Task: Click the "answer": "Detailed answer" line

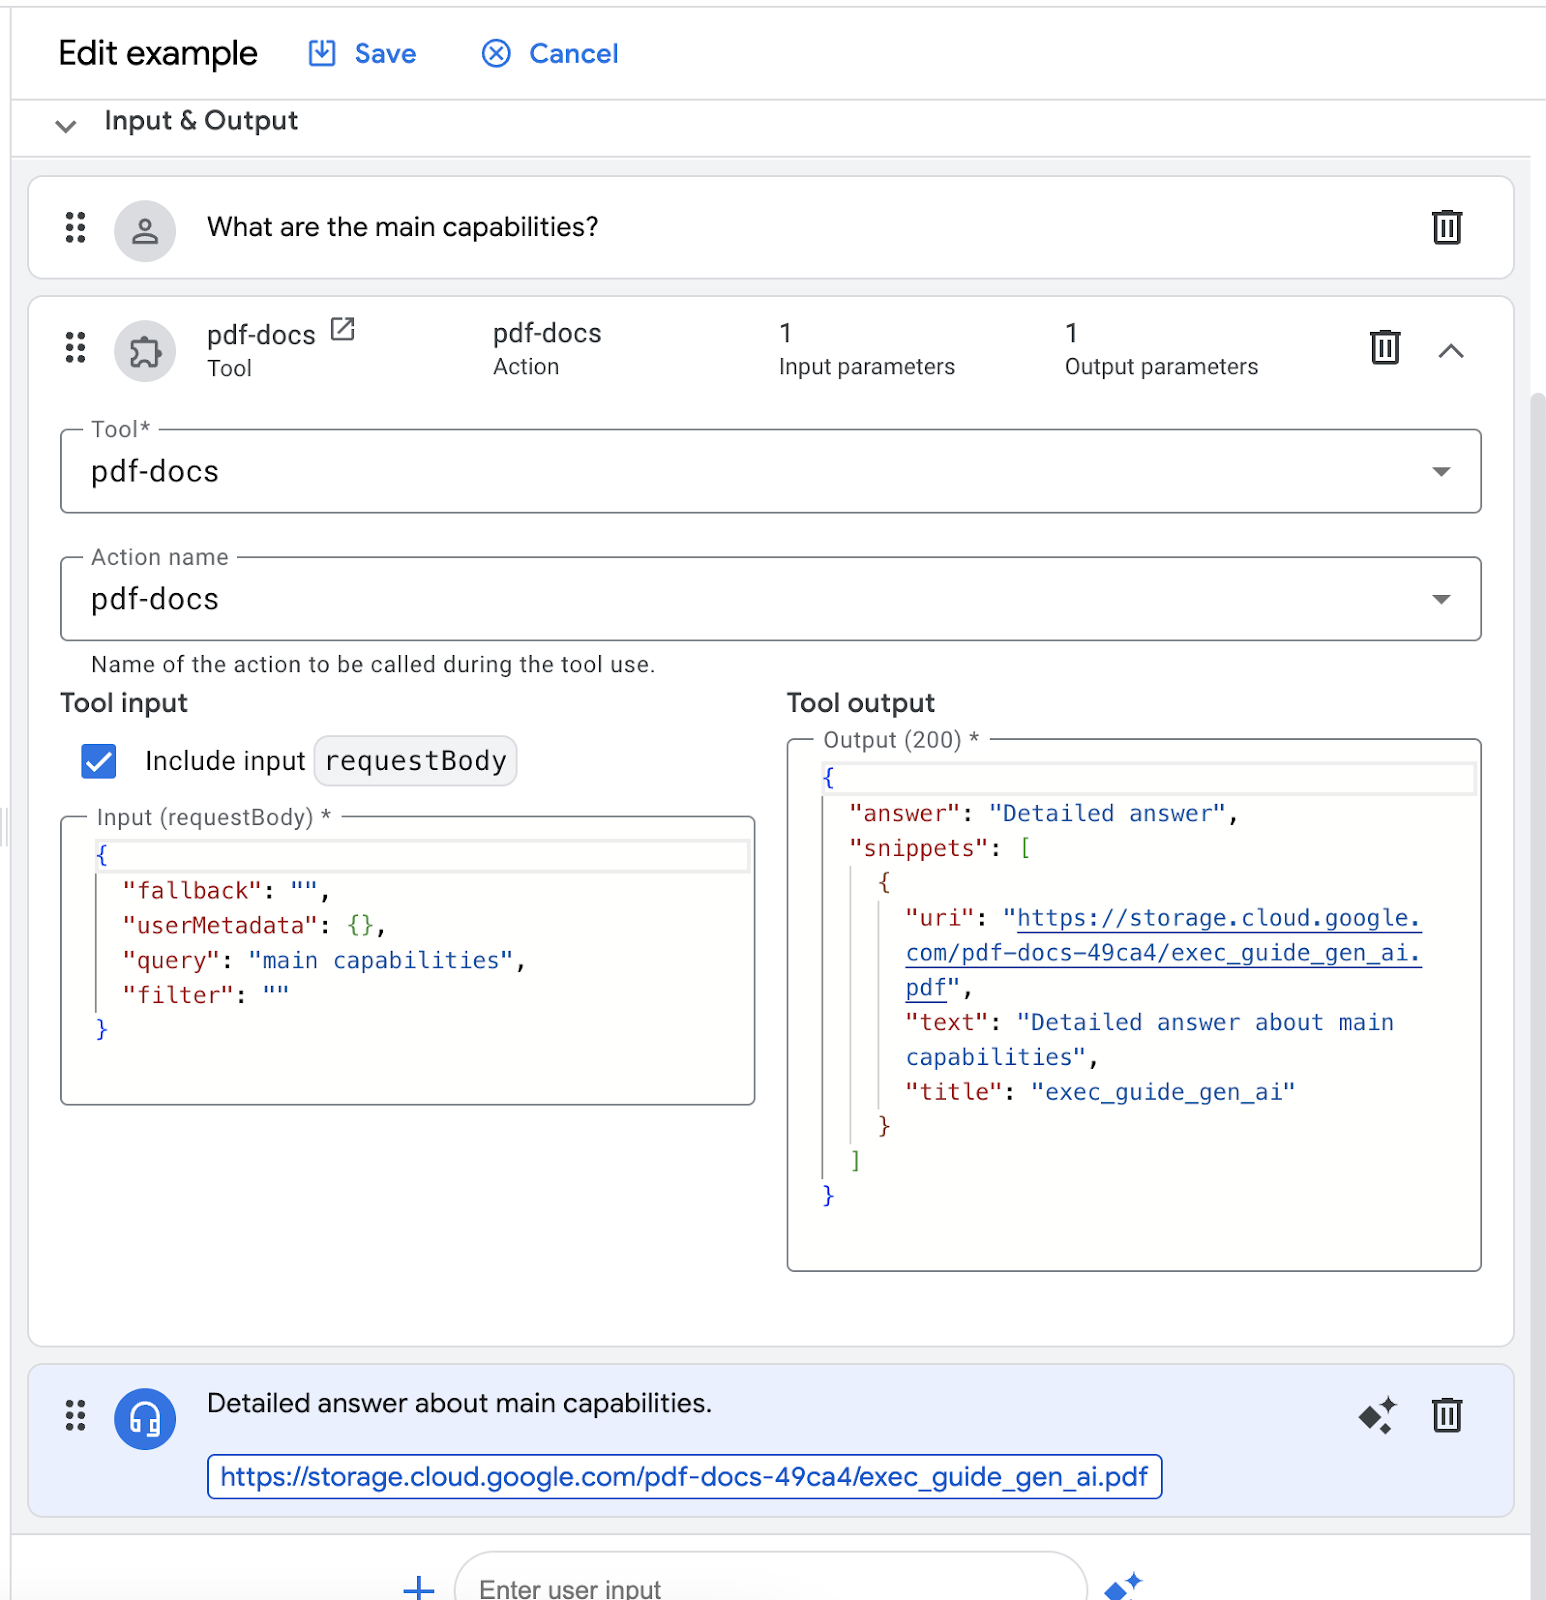Action: pyautogui.click(x=1044, y=813)
